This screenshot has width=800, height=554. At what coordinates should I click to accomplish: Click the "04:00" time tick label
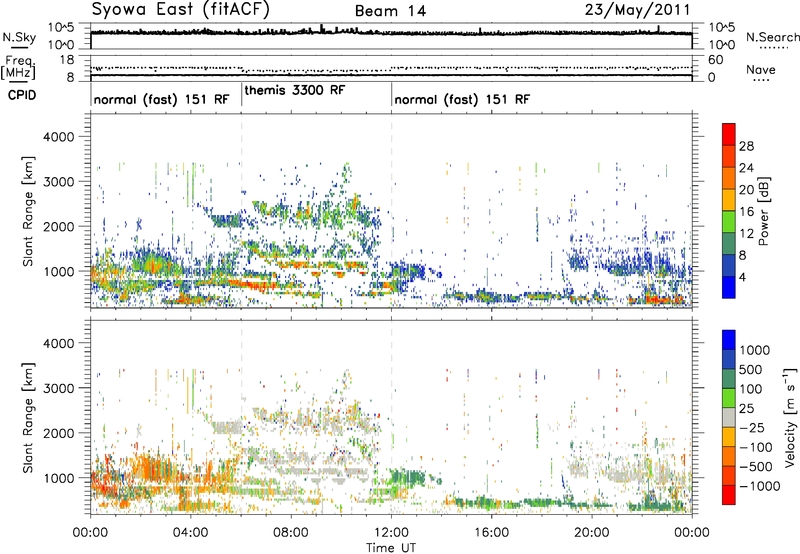click(190, 533)
